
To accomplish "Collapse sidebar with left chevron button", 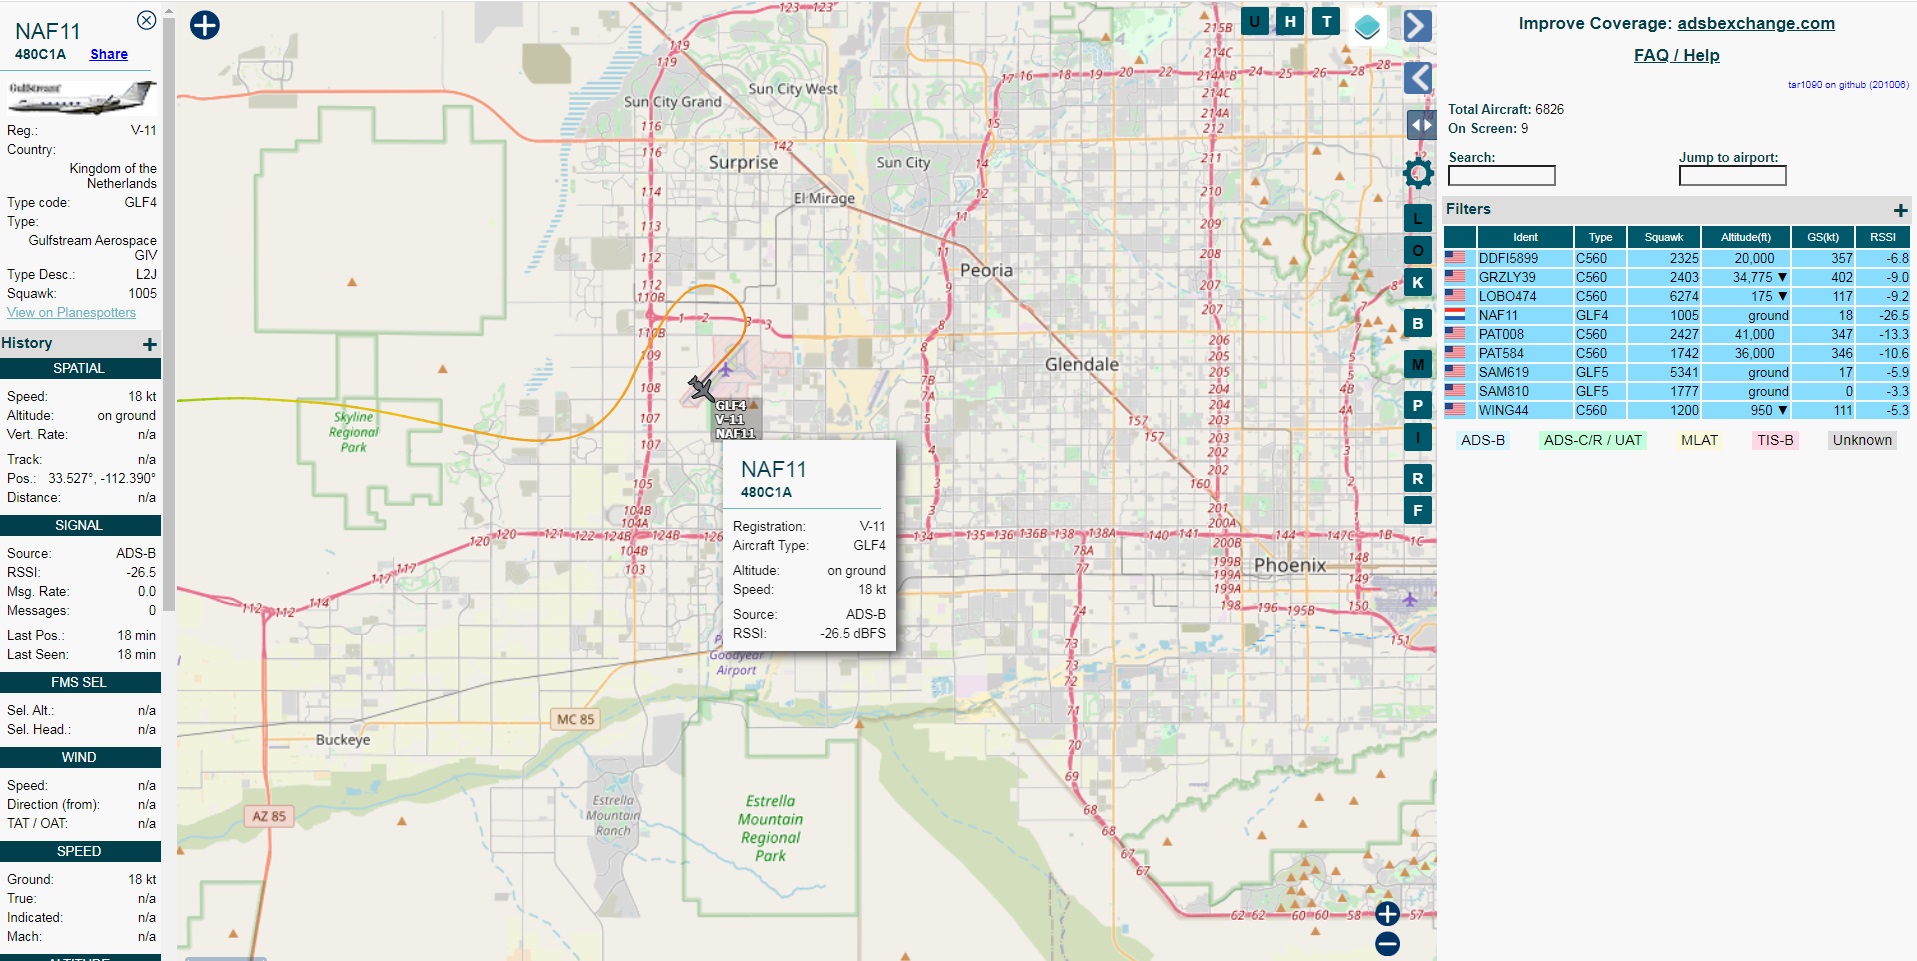I will 1418,77.
